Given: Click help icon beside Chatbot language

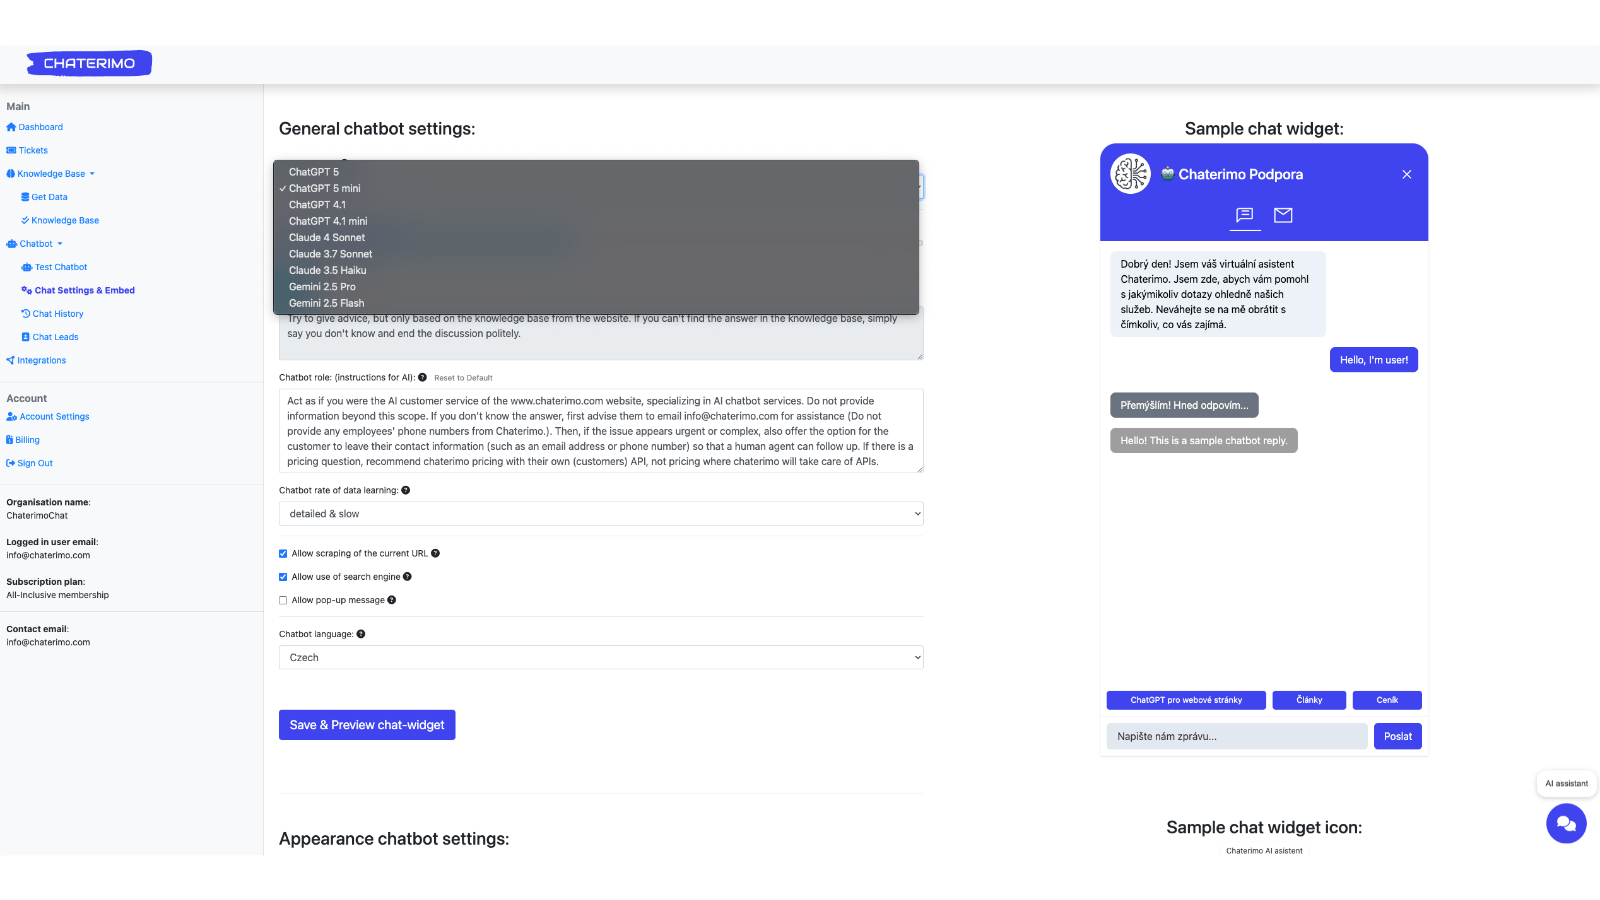Looking at the screenshot, I should coord(361,634).
